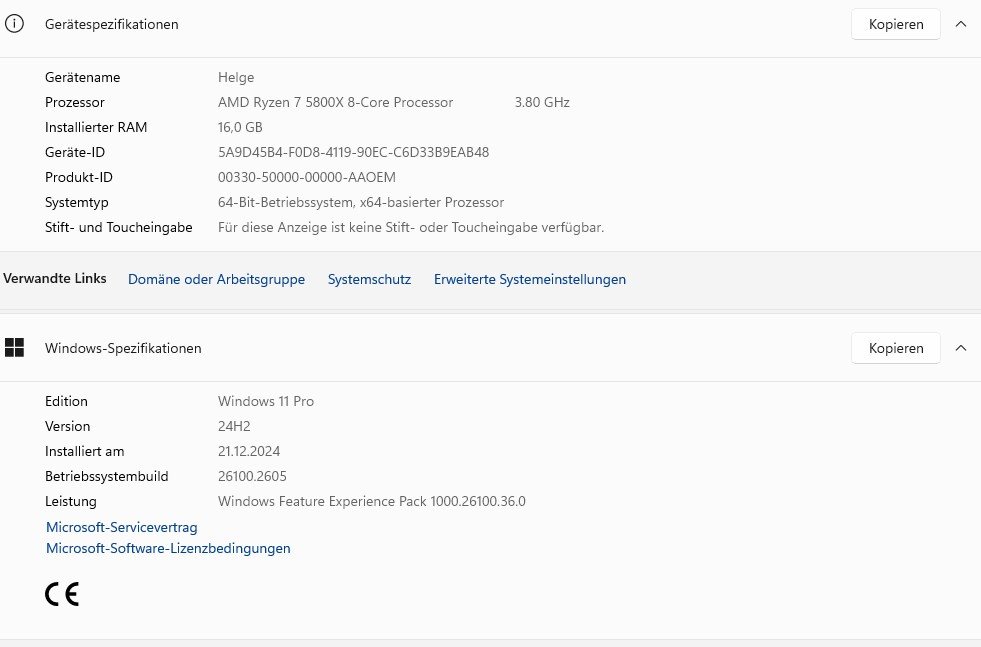Click the CE conformity mark icon
Viewport: 981px width, 647px height.
62,594
